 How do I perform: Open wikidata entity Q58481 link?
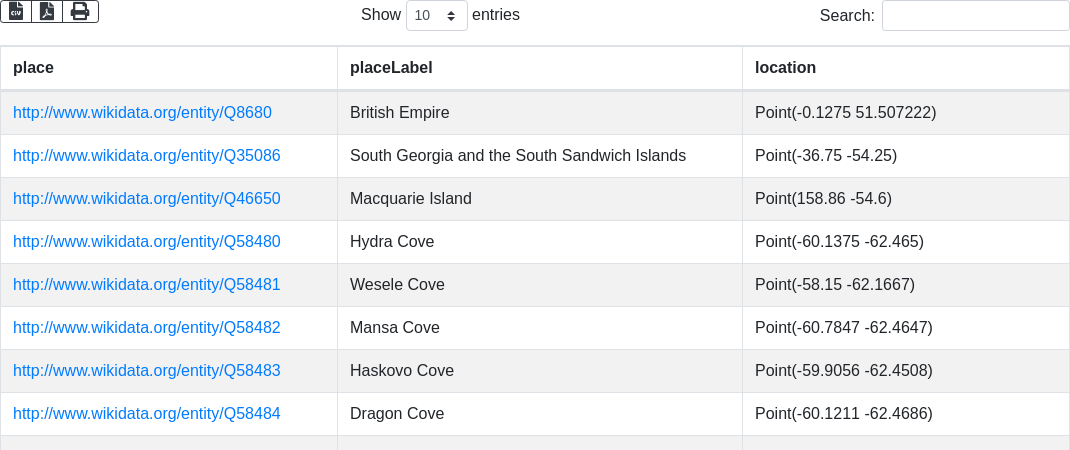click(x=147, y=285)
